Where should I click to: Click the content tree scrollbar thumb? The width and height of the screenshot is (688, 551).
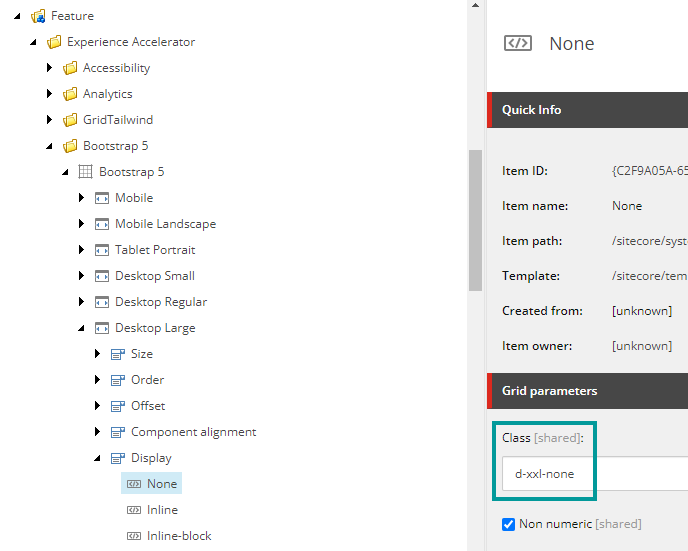475,220
